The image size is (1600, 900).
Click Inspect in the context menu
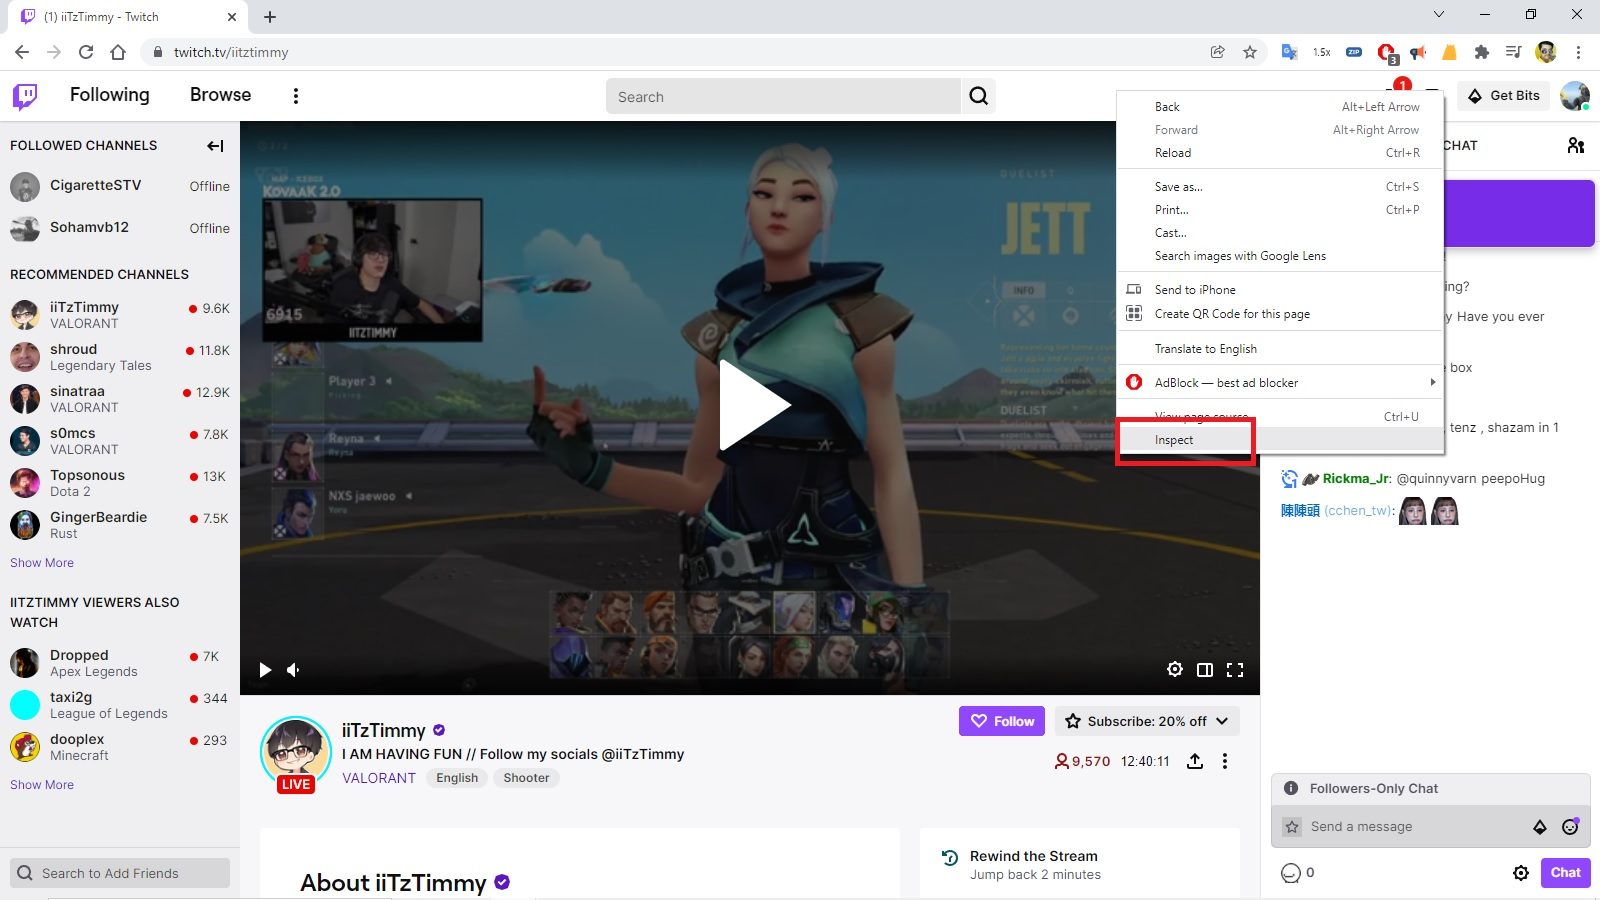pyautogui.click(x=1280, y=440)
